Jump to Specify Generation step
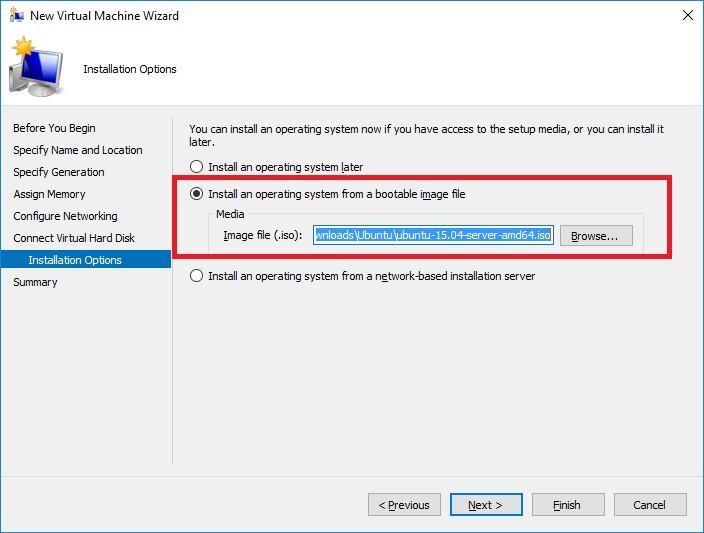 (x=59, y=172)
